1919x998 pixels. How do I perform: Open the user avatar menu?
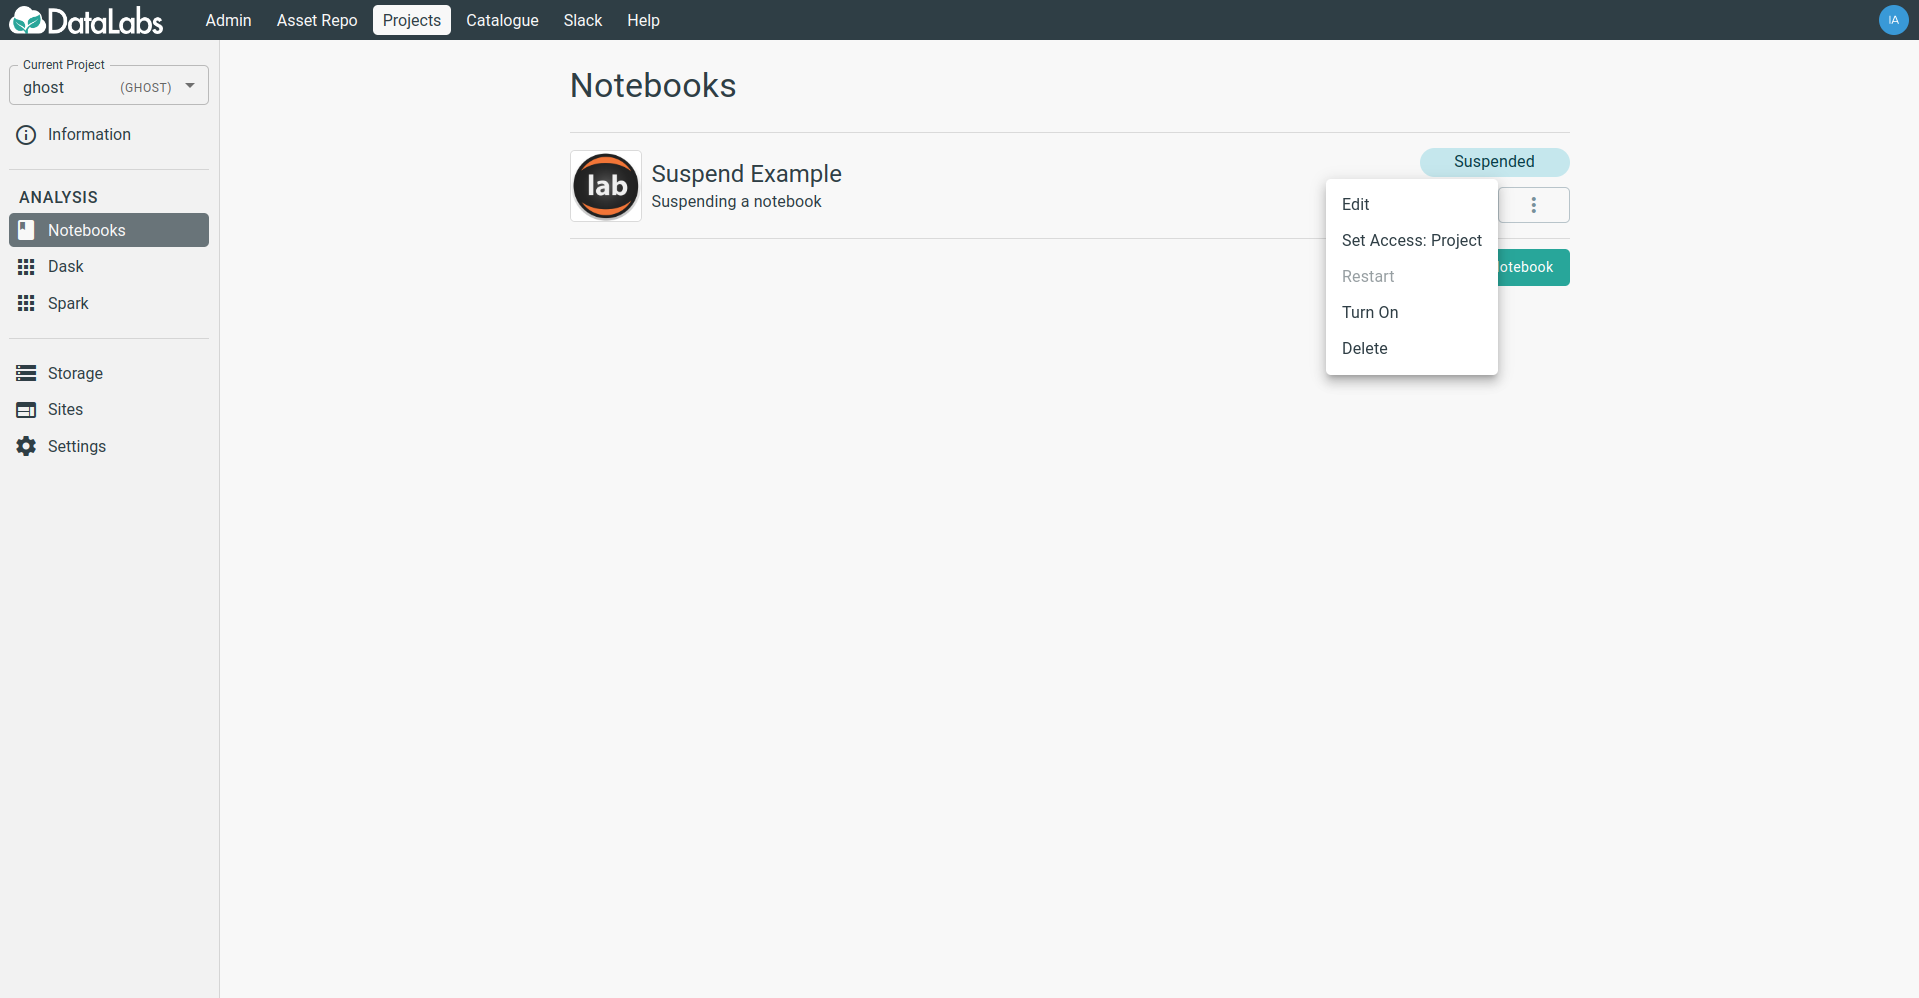point(1893,20)
